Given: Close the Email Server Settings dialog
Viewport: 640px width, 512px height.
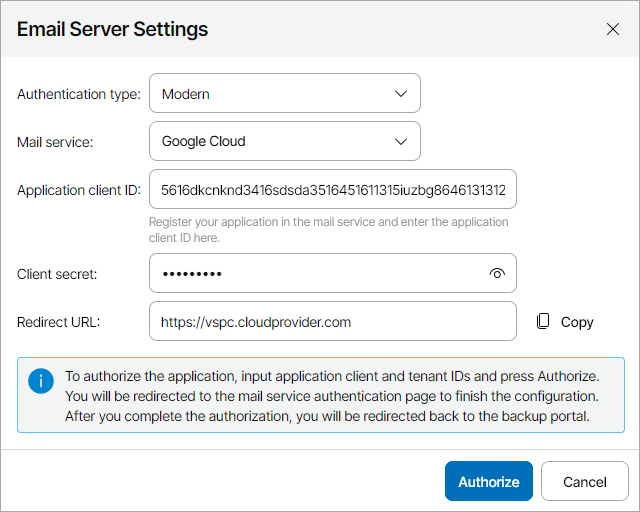Looking at the screenshot, I should 613,29.
